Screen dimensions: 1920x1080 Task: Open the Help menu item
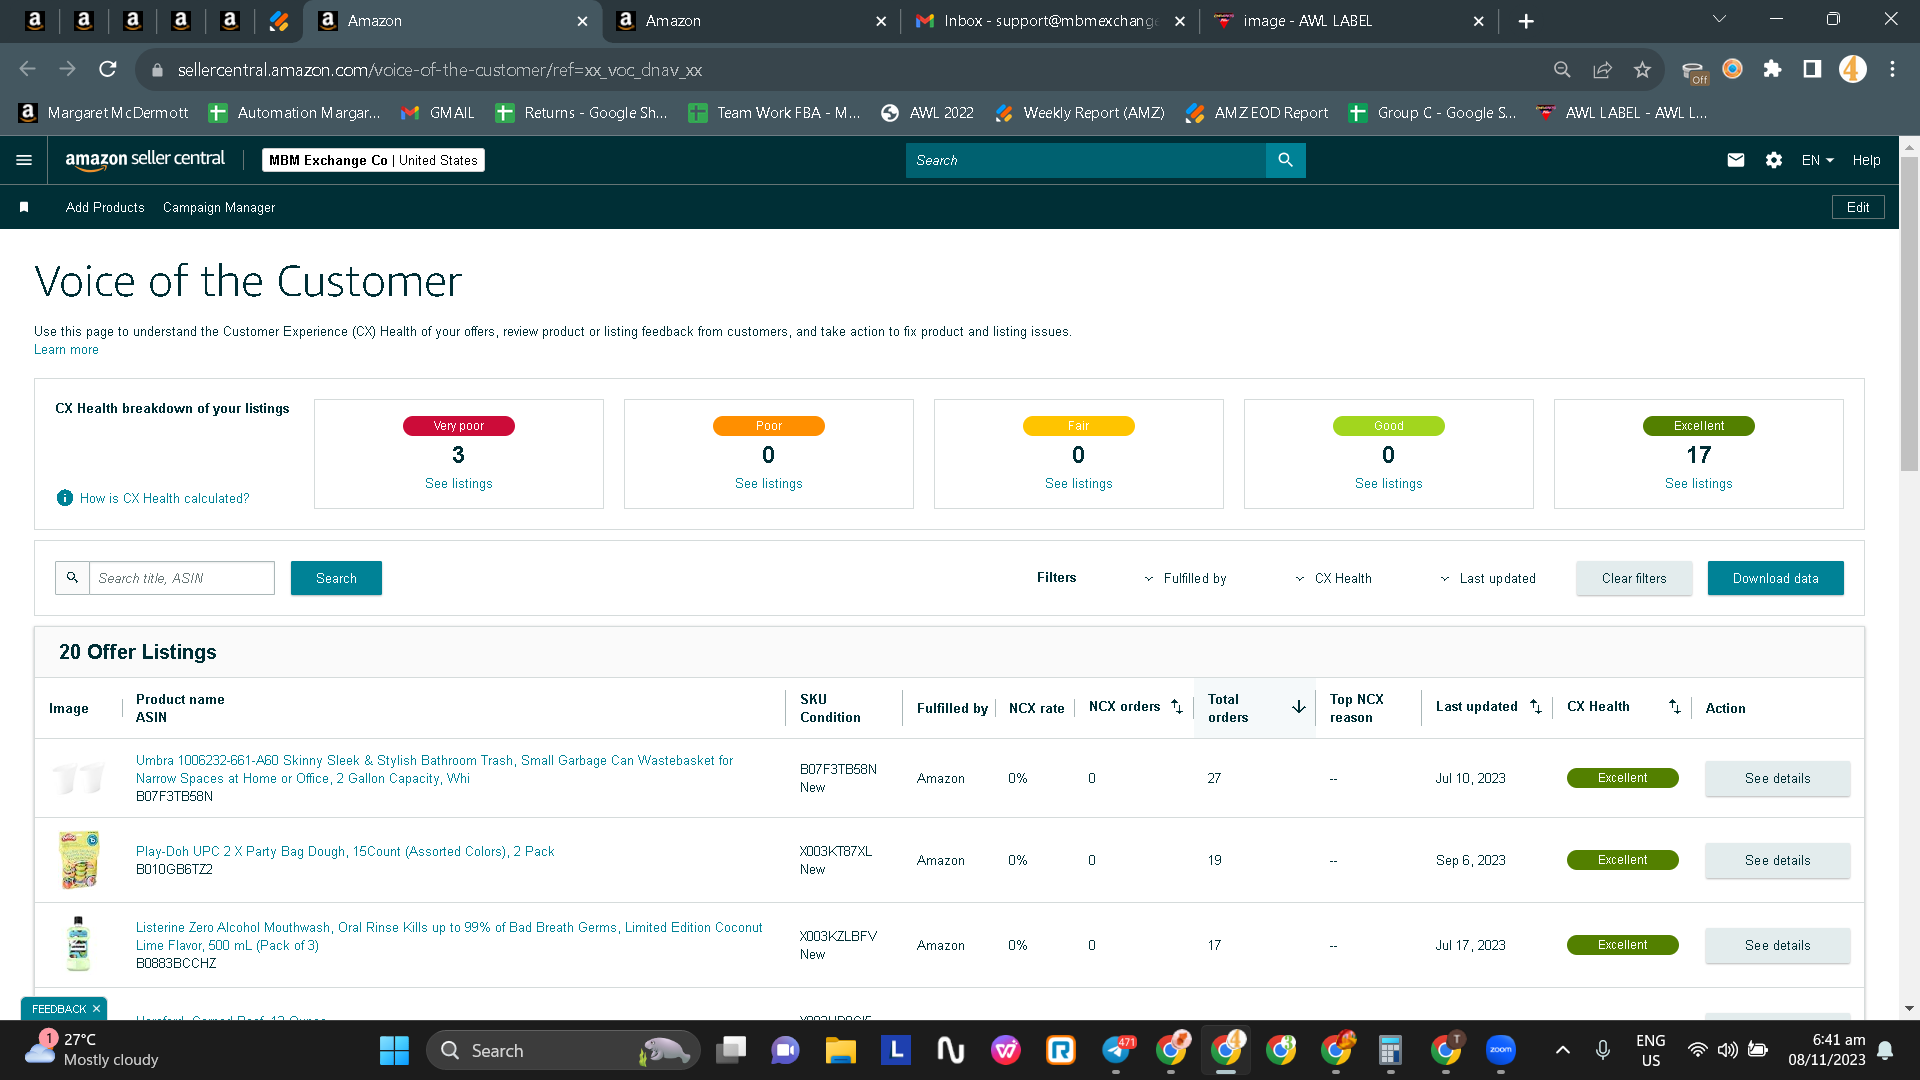click(1866, 160)
